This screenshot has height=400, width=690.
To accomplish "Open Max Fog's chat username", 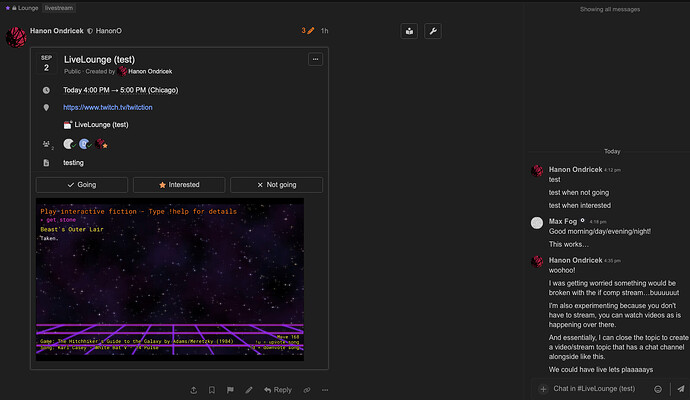I will (562, 221).
